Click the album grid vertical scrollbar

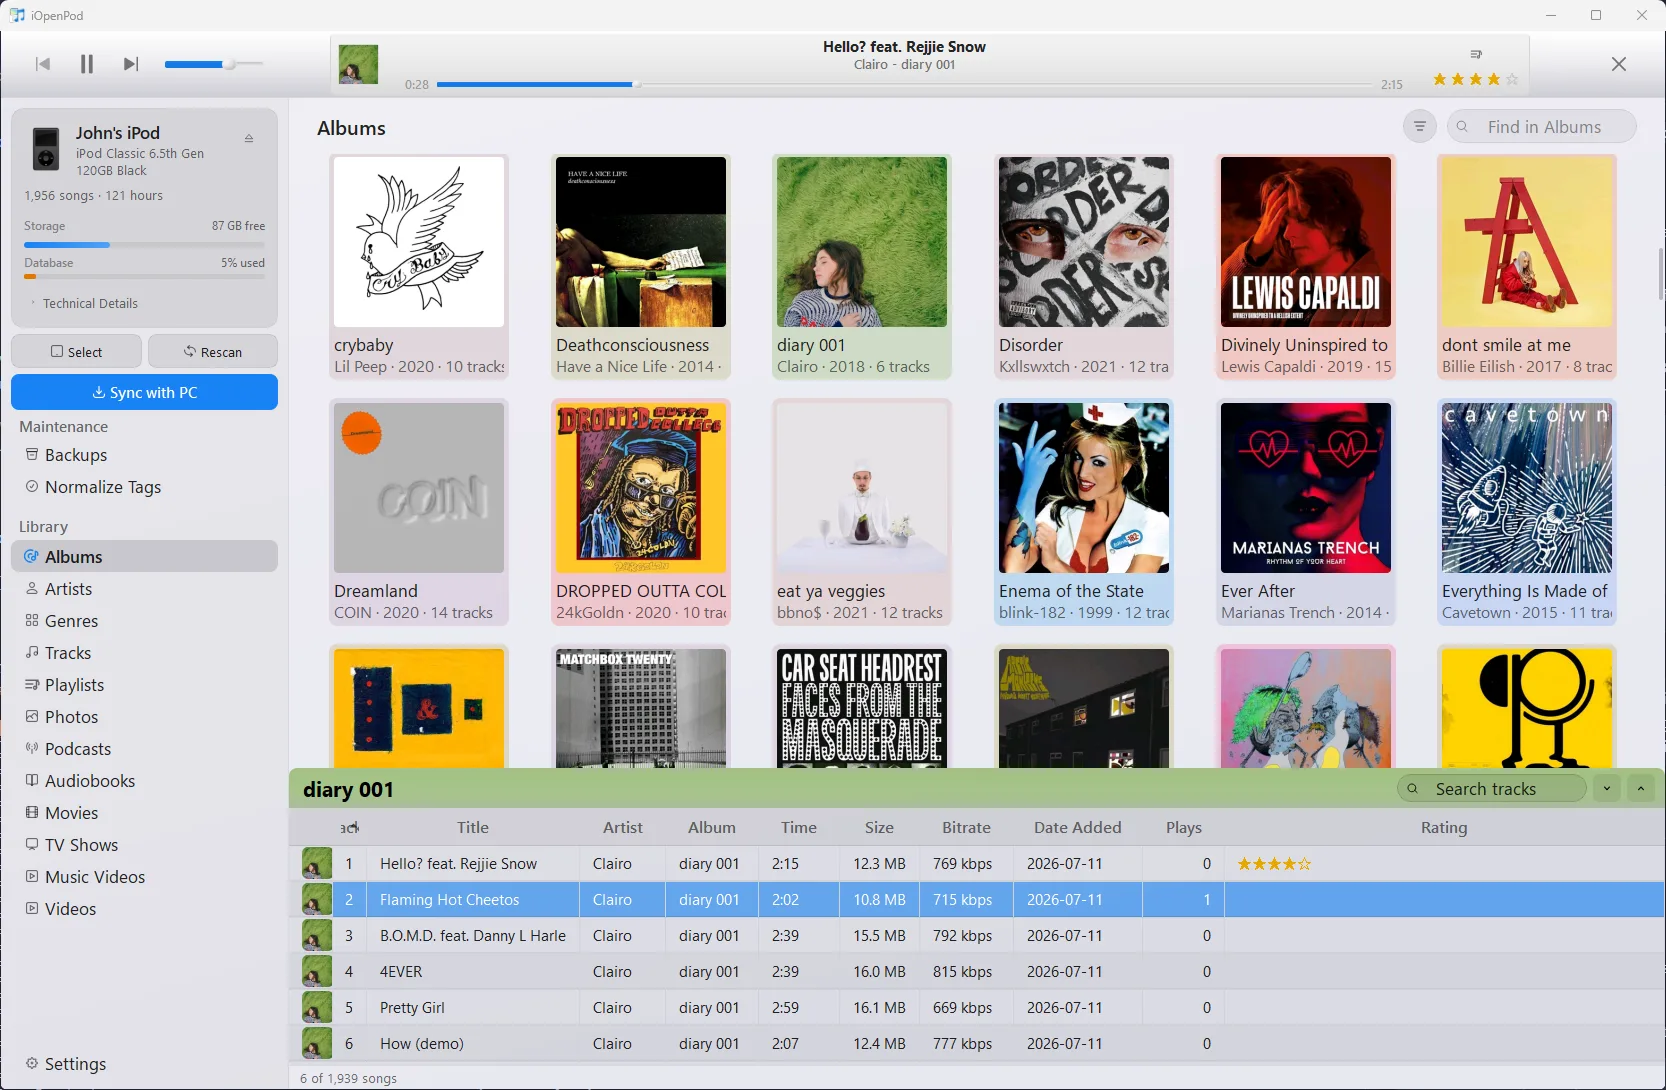pyautogui.click(x=1660, y=273)
